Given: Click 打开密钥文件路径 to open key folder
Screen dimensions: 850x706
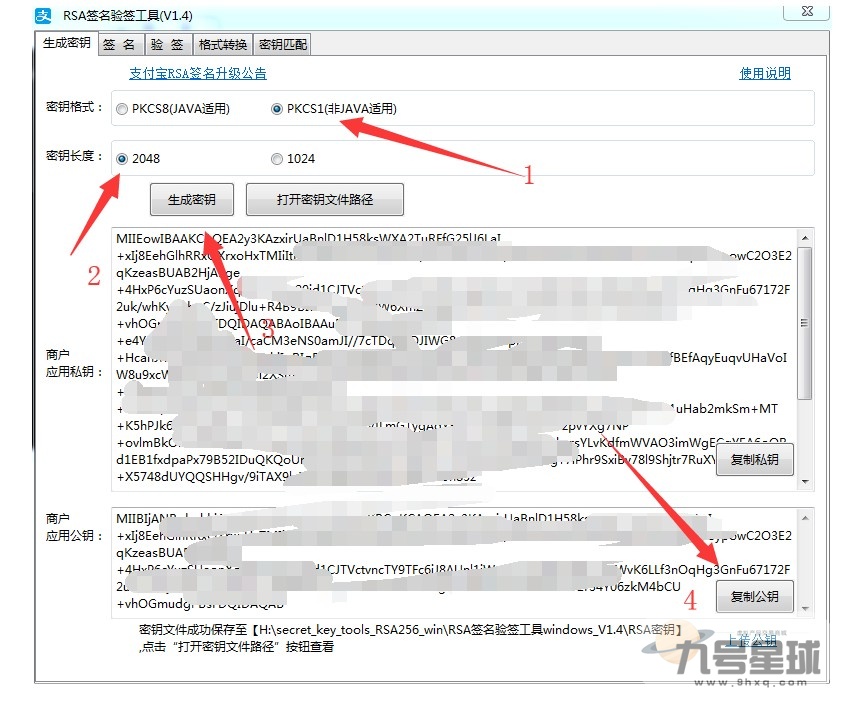Looking at the screenshot, I should [323, 199].
